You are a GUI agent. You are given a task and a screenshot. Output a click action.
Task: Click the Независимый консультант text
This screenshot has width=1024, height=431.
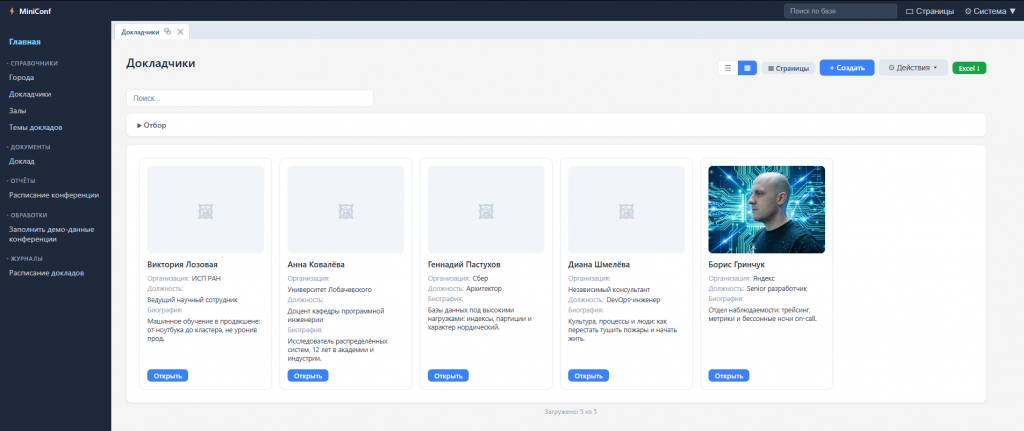click(609, 289)
